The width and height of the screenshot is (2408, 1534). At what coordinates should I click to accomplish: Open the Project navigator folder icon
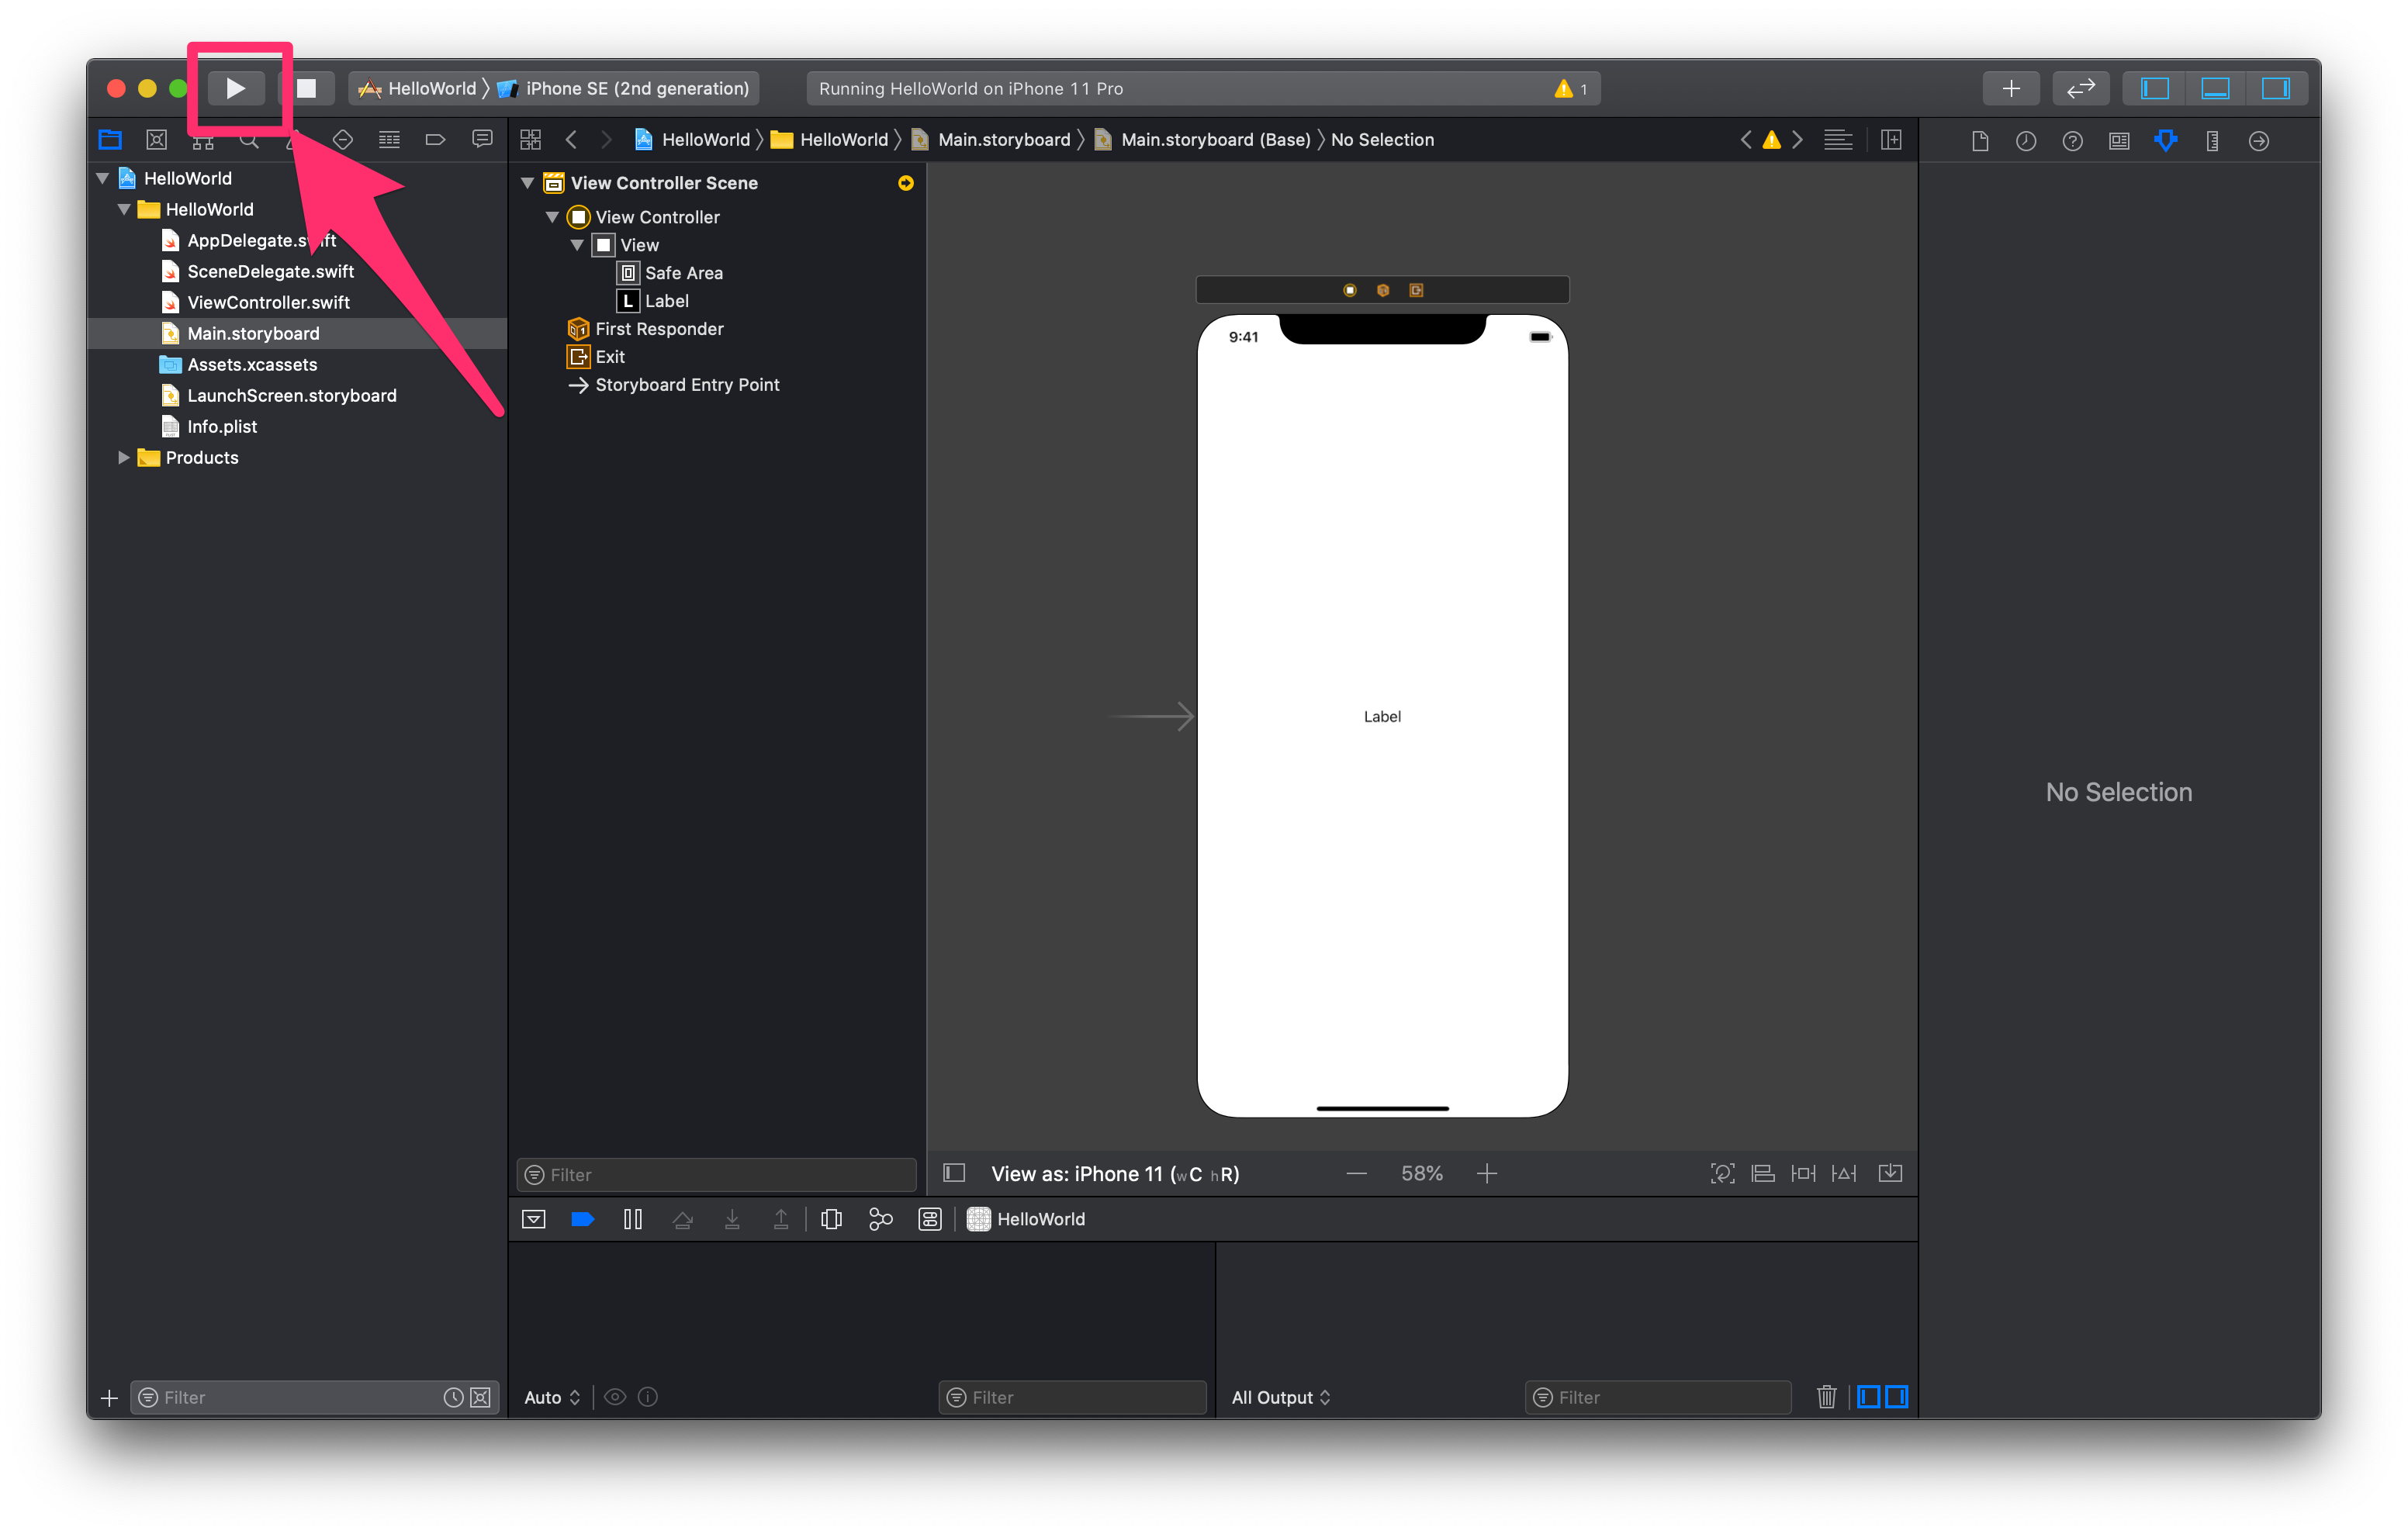pyautogui.click(x=109, y=140)
